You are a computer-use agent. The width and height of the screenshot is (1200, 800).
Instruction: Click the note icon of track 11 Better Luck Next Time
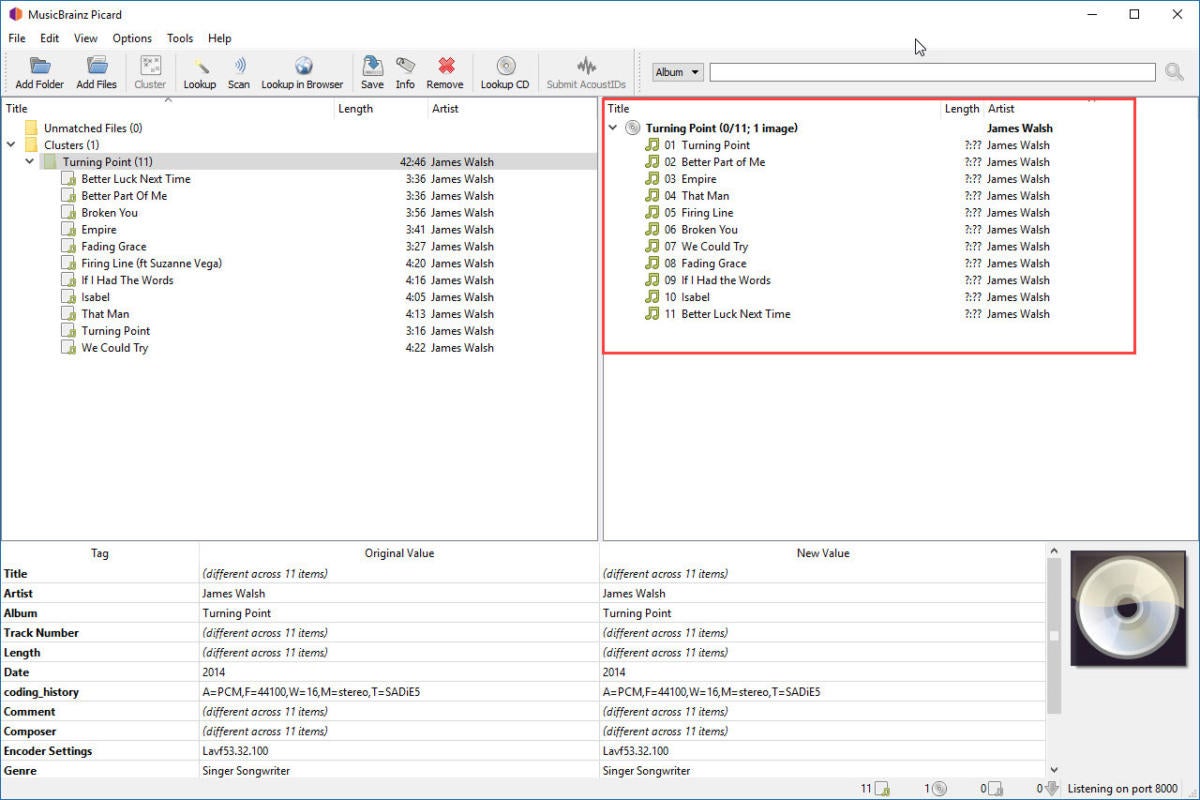tap(653, 314)
